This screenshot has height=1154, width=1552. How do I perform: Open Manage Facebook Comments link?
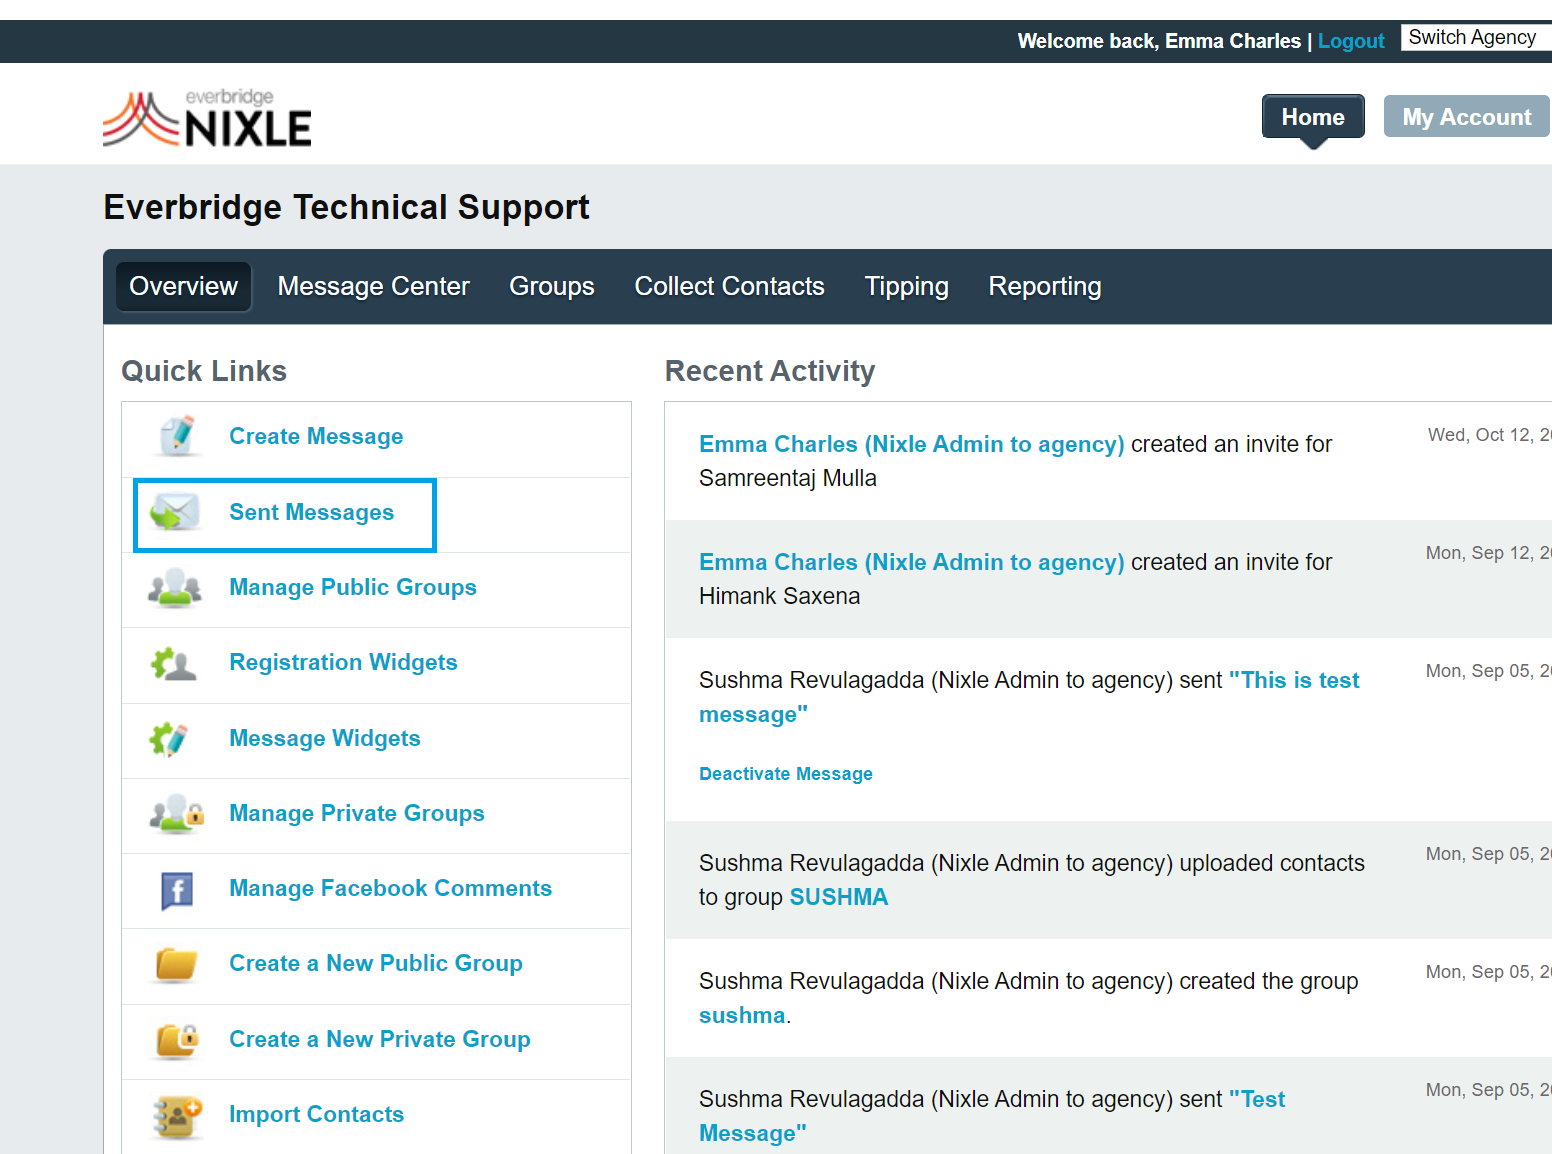pyautogui.click(x=391, y=889)
